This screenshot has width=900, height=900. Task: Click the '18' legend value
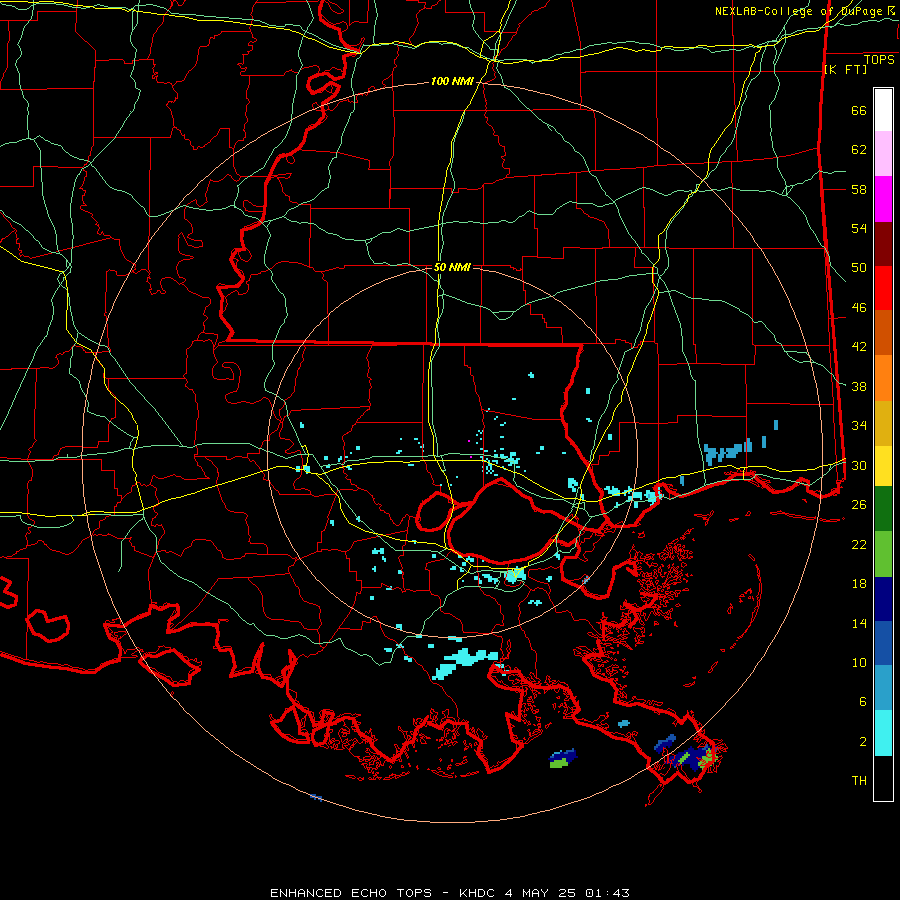pyautogui.click(x=859, y=584)
